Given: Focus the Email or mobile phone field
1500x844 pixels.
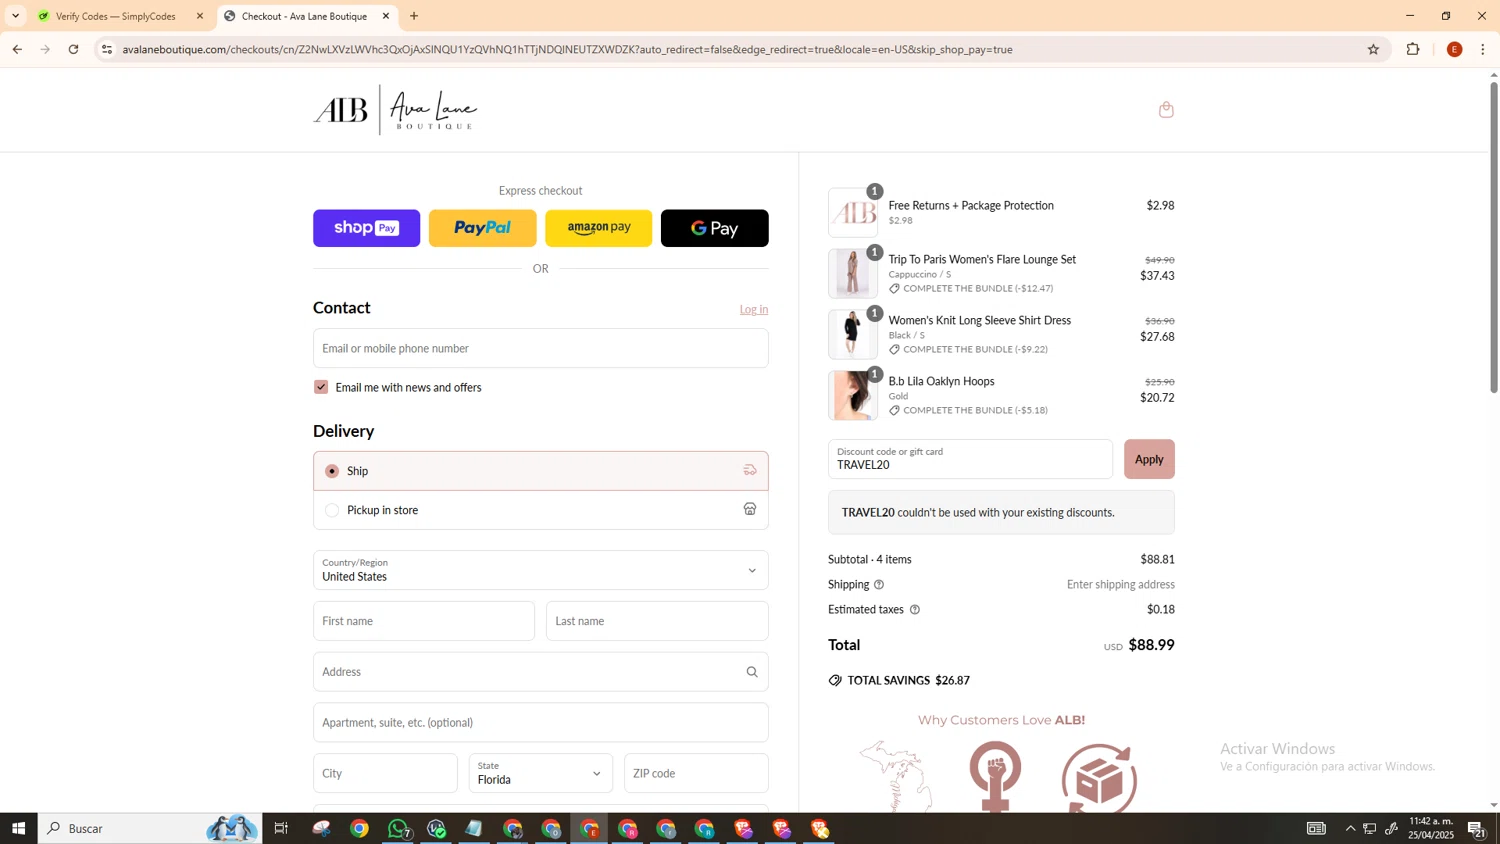Looking at the screenshot, I should click(x=540, y=348).
